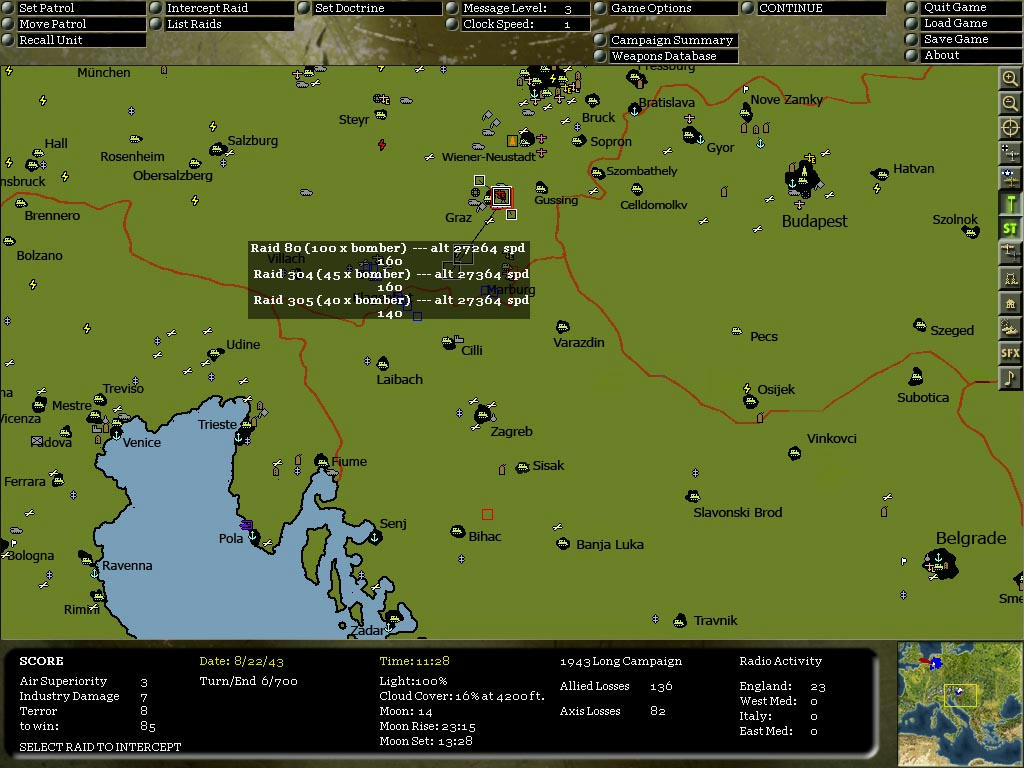Open Game Options
This screenshot has width=1024, height=768.
[665, 8]
